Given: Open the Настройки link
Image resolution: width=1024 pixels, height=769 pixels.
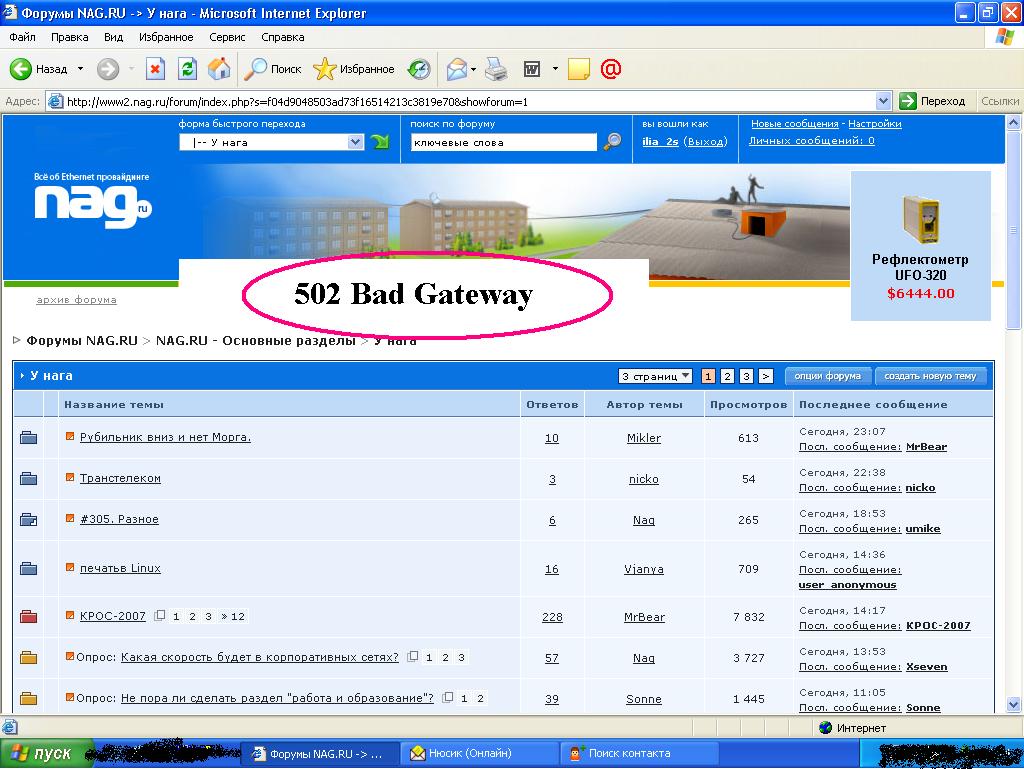Looking at the screenshot, I should 874,123.
